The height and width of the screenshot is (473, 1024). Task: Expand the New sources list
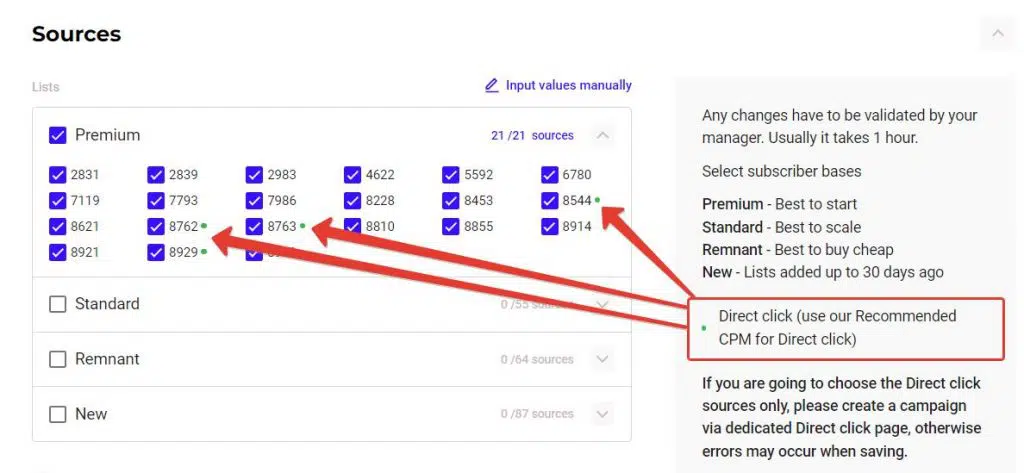[602, 414]
